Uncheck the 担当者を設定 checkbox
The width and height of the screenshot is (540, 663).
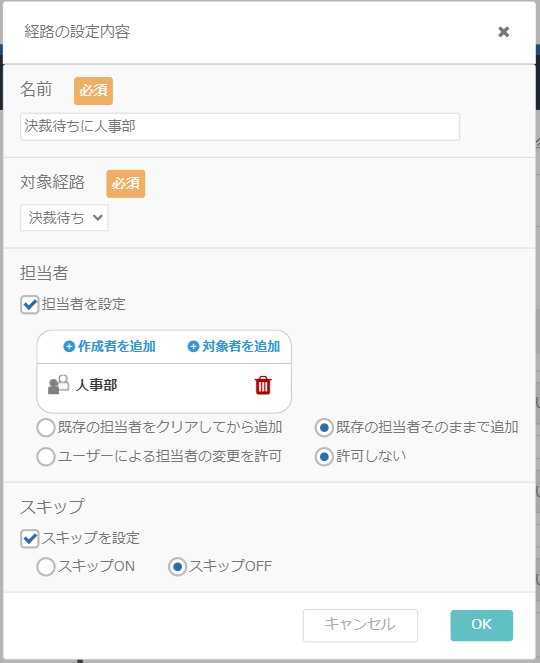point(30,304)
